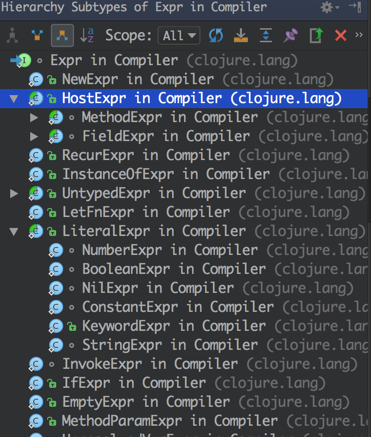Select NewExpr in Compiler row

(x=184, y=80)
